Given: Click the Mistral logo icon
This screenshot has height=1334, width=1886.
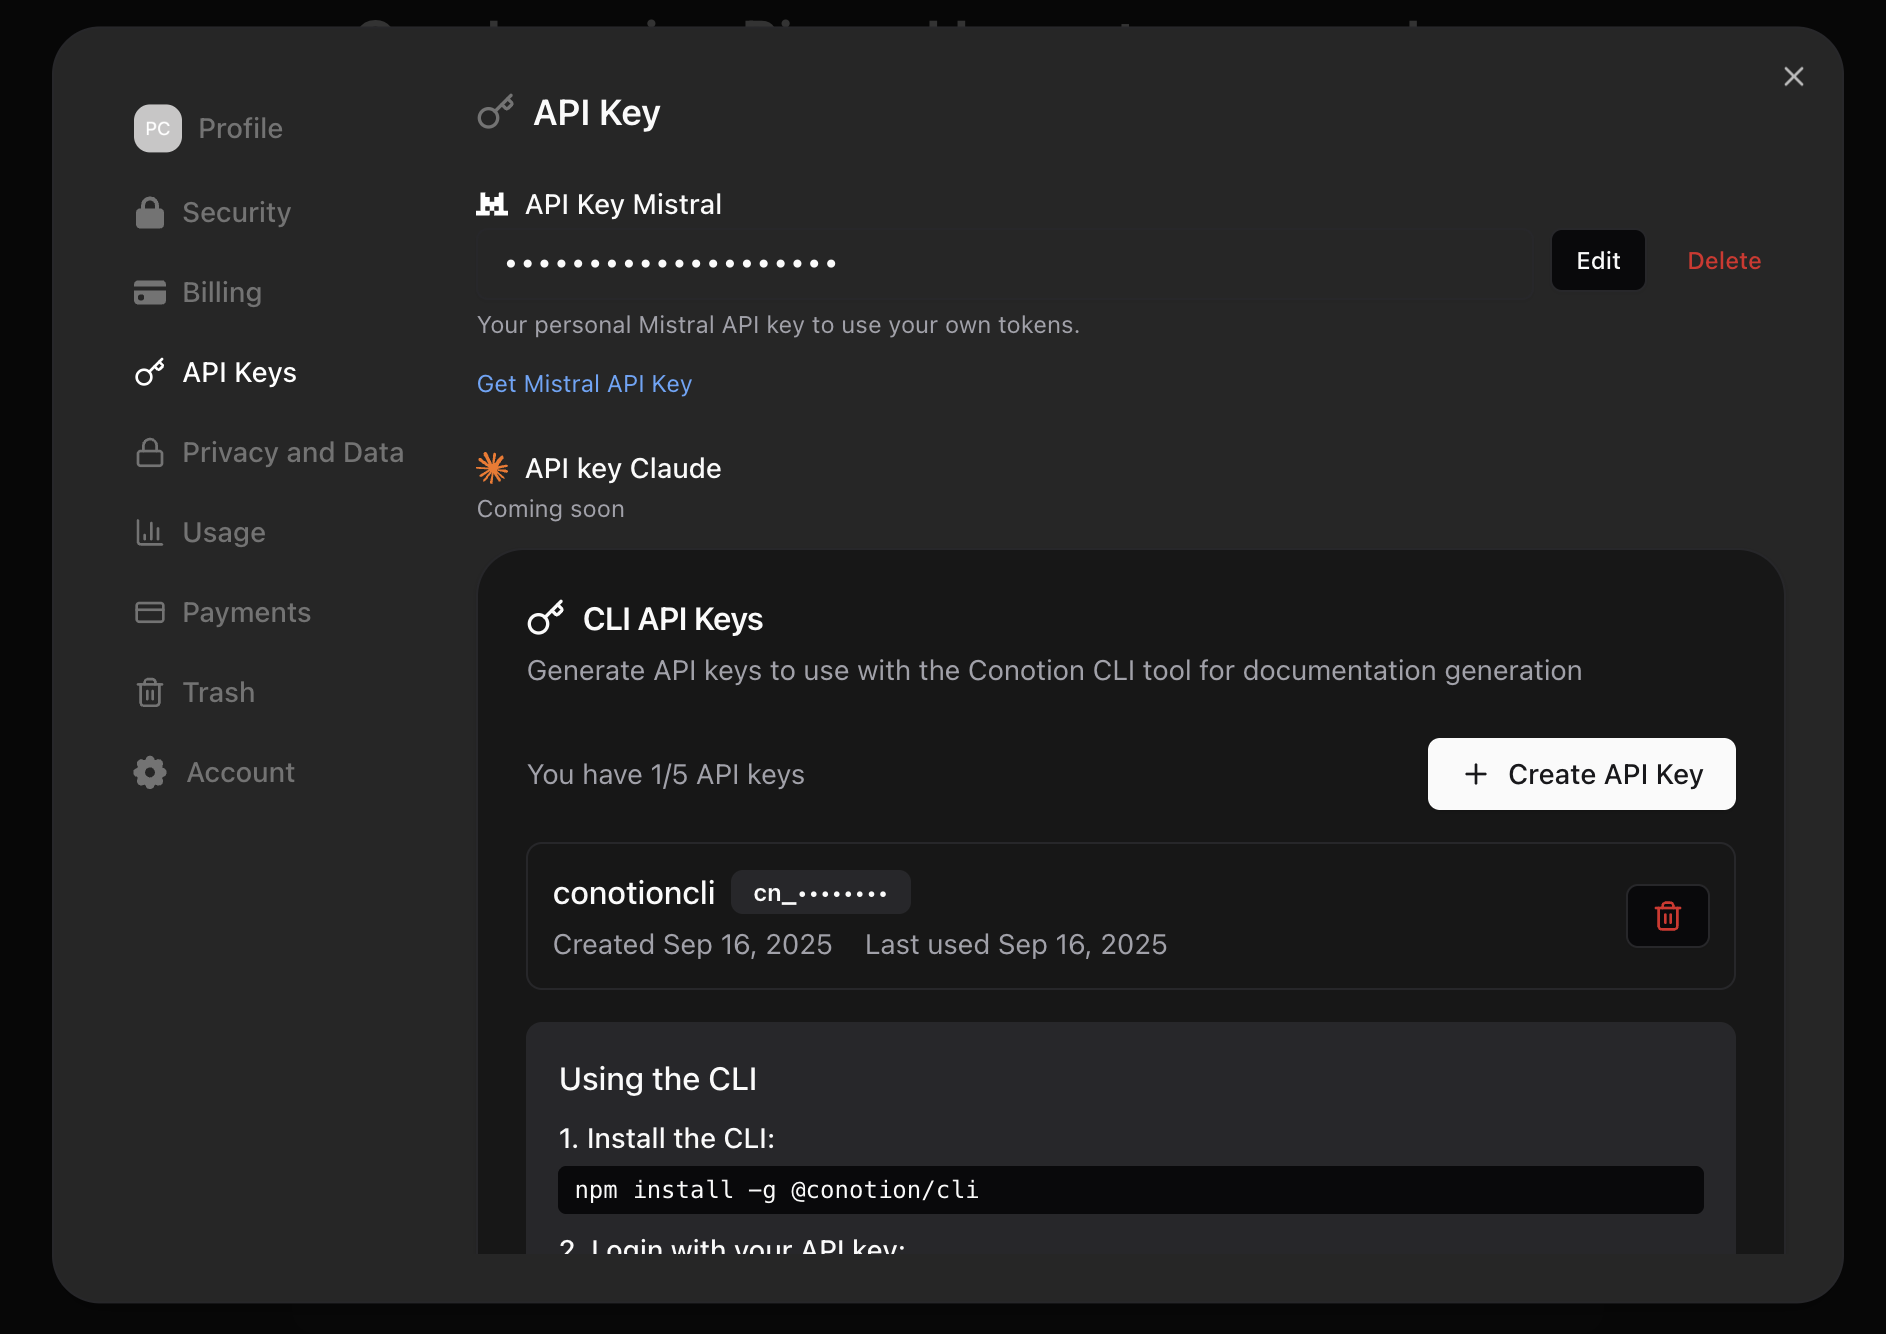Looking at the screenshot, I should point(492,205).
